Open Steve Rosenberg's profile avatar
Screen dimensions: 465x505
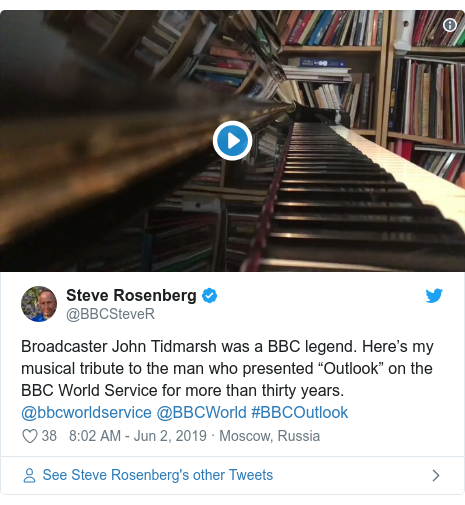coord(39,304)
